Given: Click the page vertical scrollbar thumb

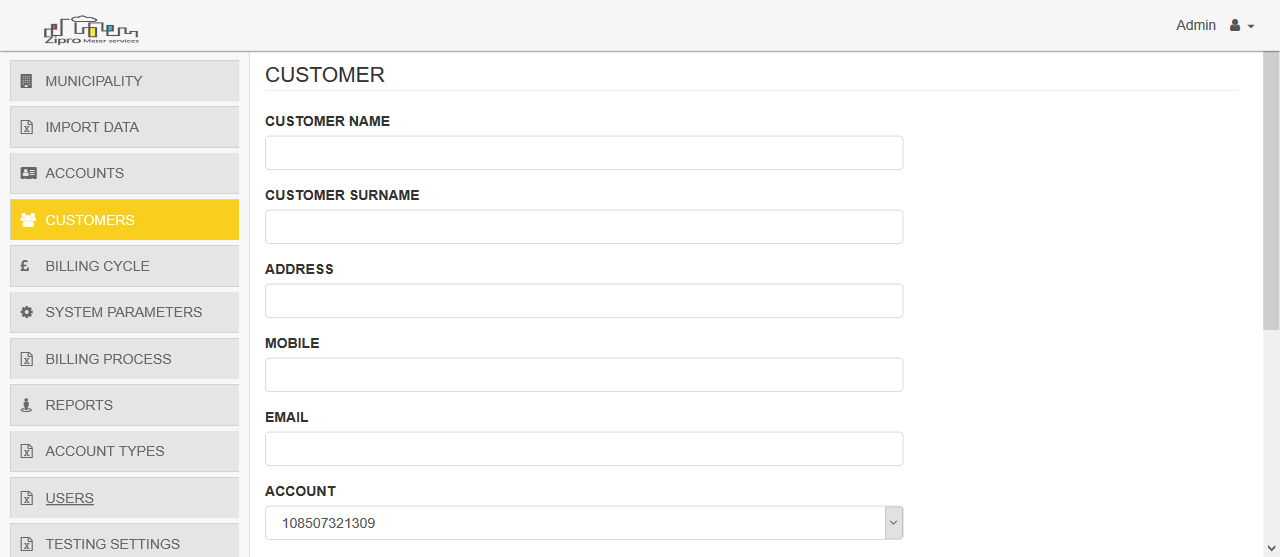Looking at the screenshot, I should (x=1271, y=190).
